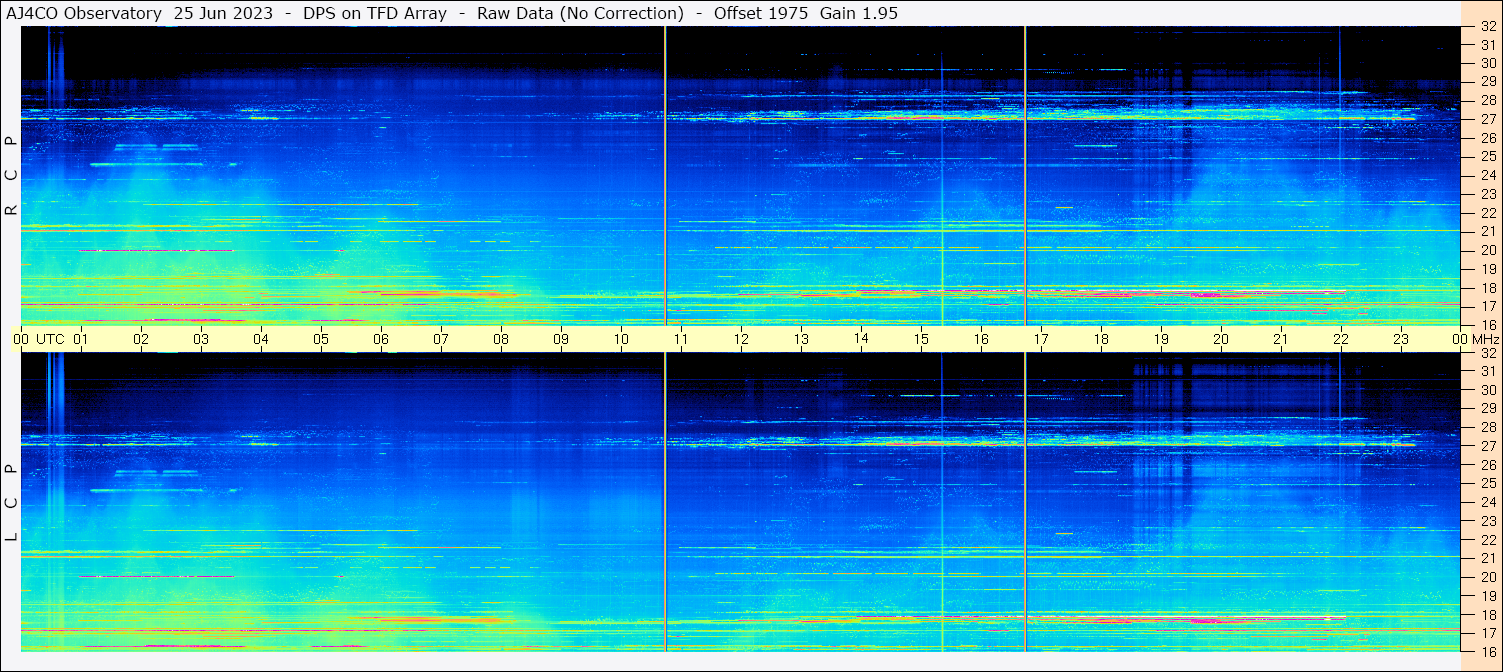Click the 31 MHz label on LCP scale
The width and height of the screenshot is (1503, 672).
1487,371
